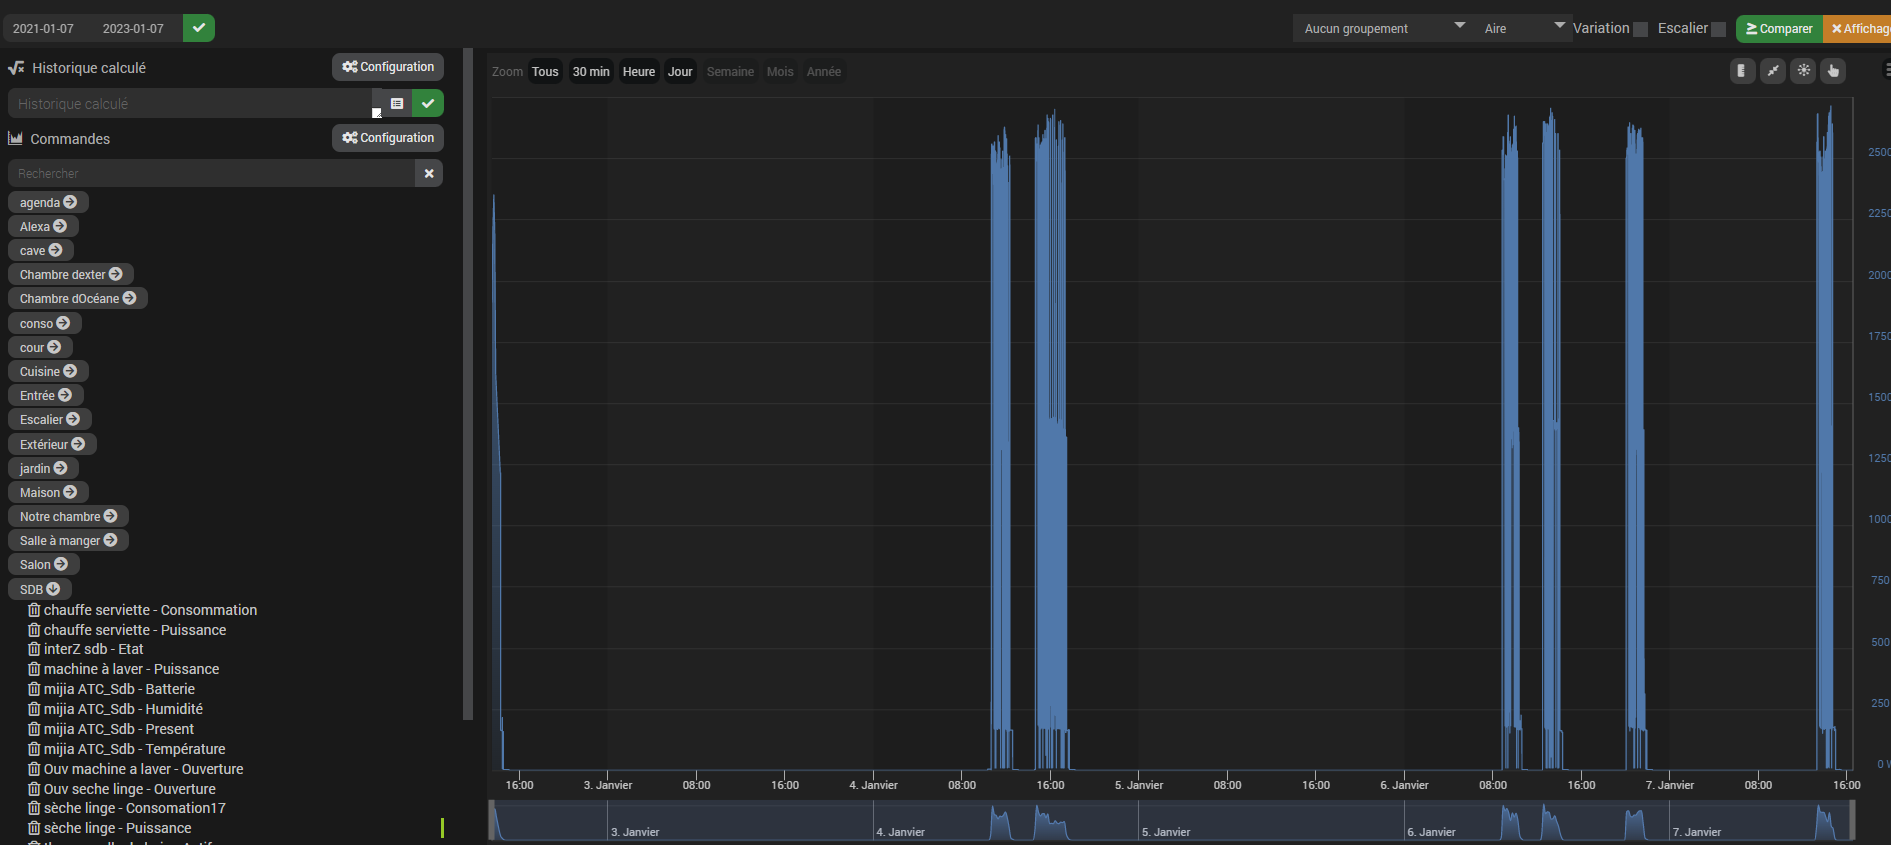The height and width of the screenshot is (845, 1891).
Task: Click trash icon for machine à laver - Puissance
Action: pos(34,669)
